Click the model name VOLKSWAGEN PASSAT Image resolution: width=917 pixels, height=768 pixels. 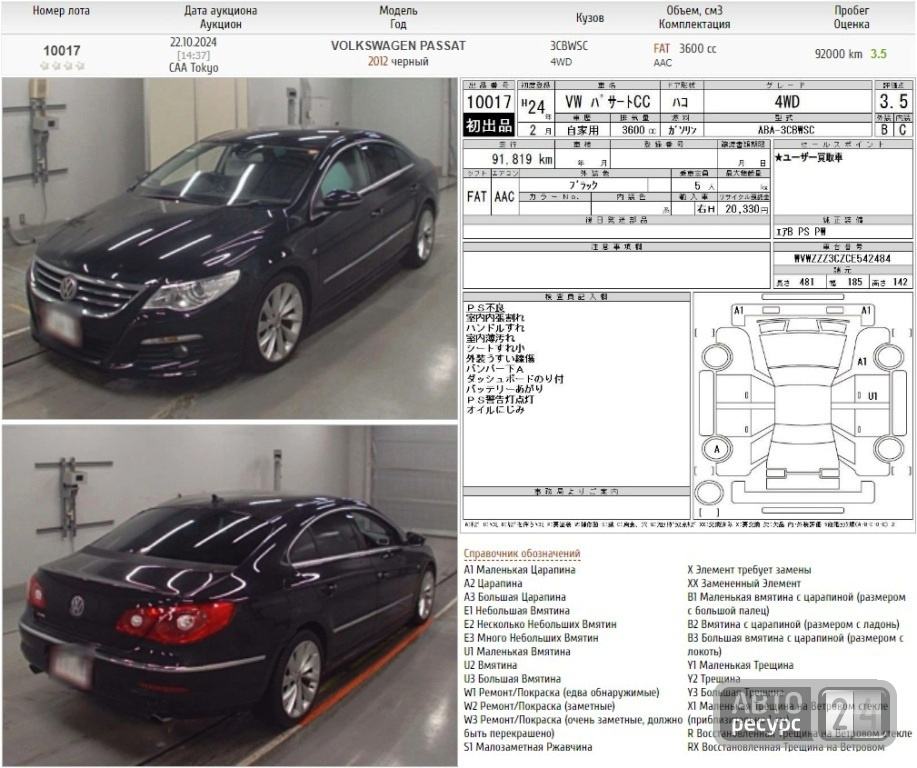[x=398, y=46]
